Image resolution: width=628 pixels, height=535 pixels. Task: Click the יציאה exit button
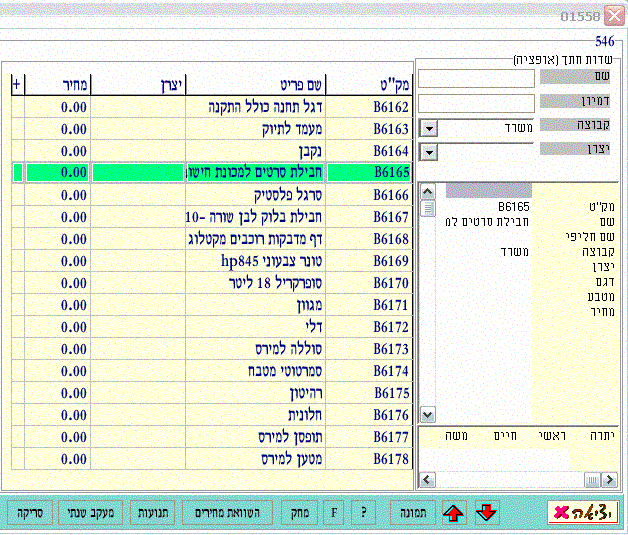tap(583, 512)
